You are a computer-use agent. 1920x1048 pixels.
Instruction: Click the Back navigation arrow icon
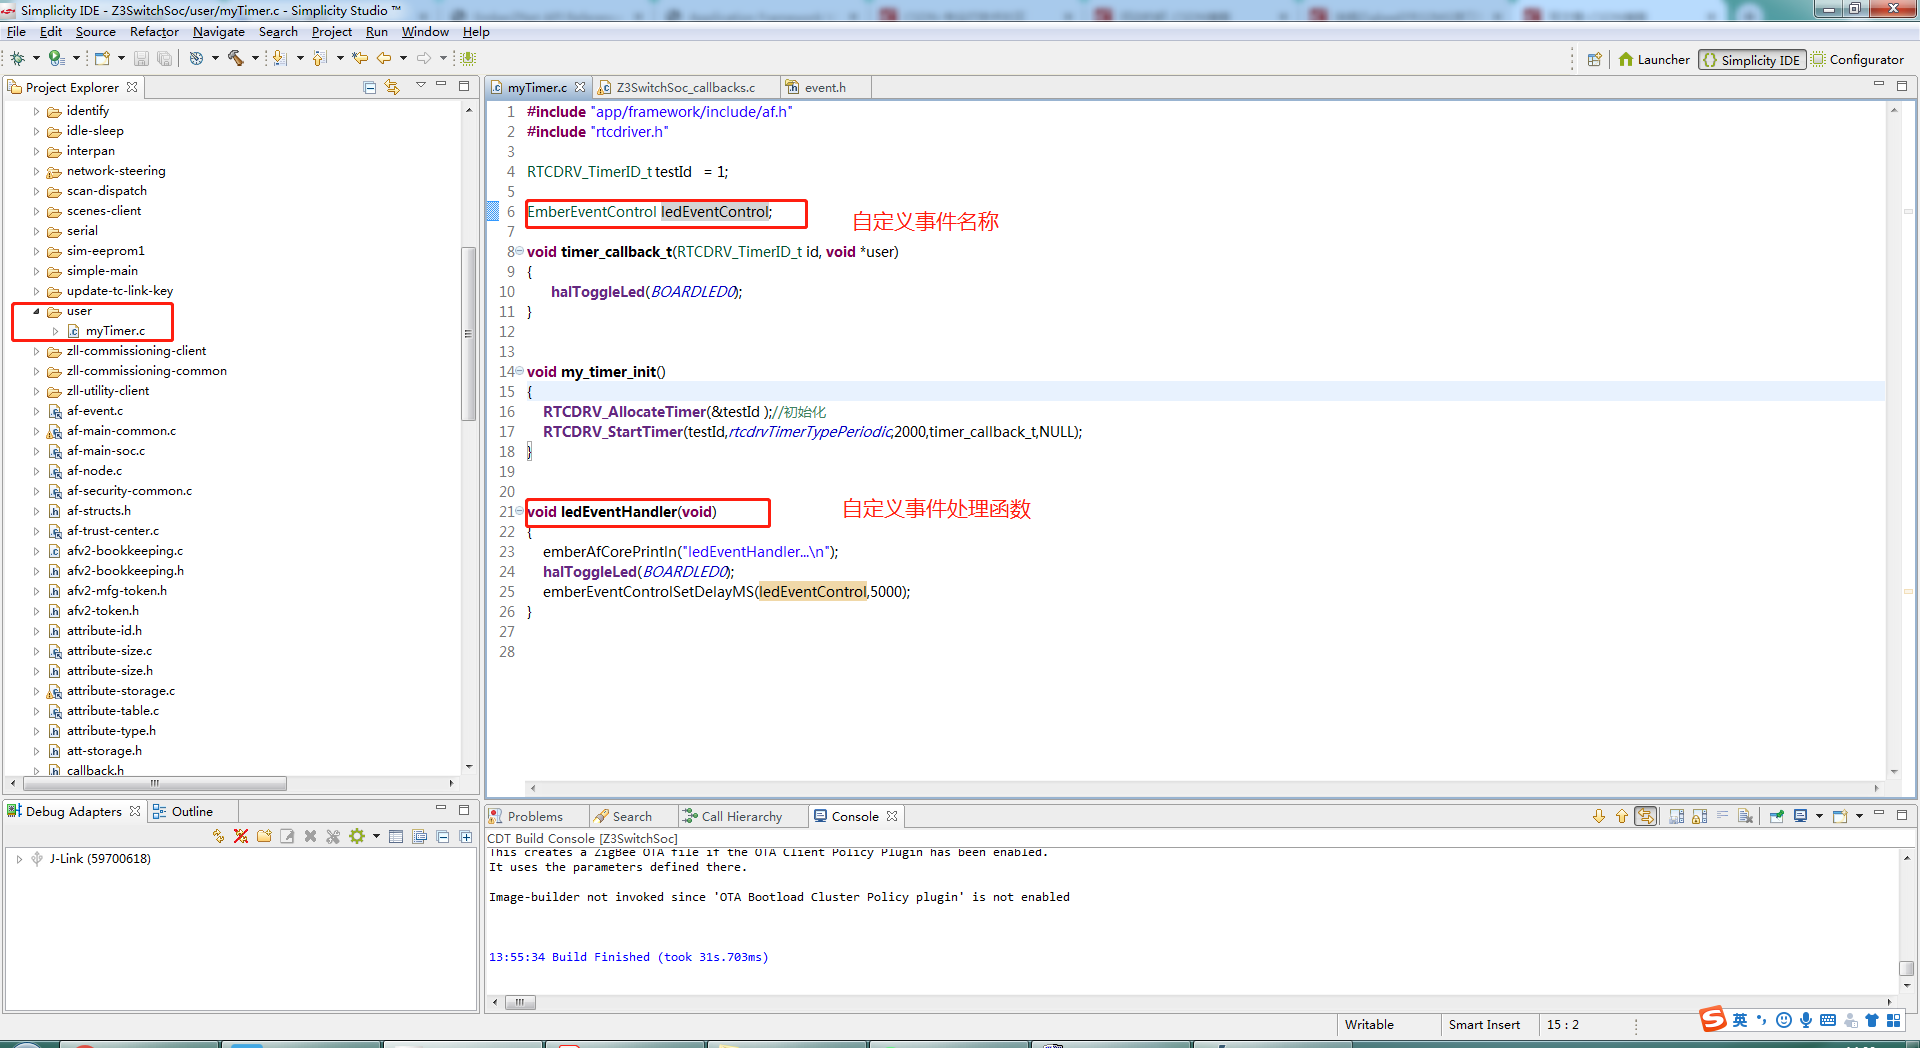tap(384, 59)
